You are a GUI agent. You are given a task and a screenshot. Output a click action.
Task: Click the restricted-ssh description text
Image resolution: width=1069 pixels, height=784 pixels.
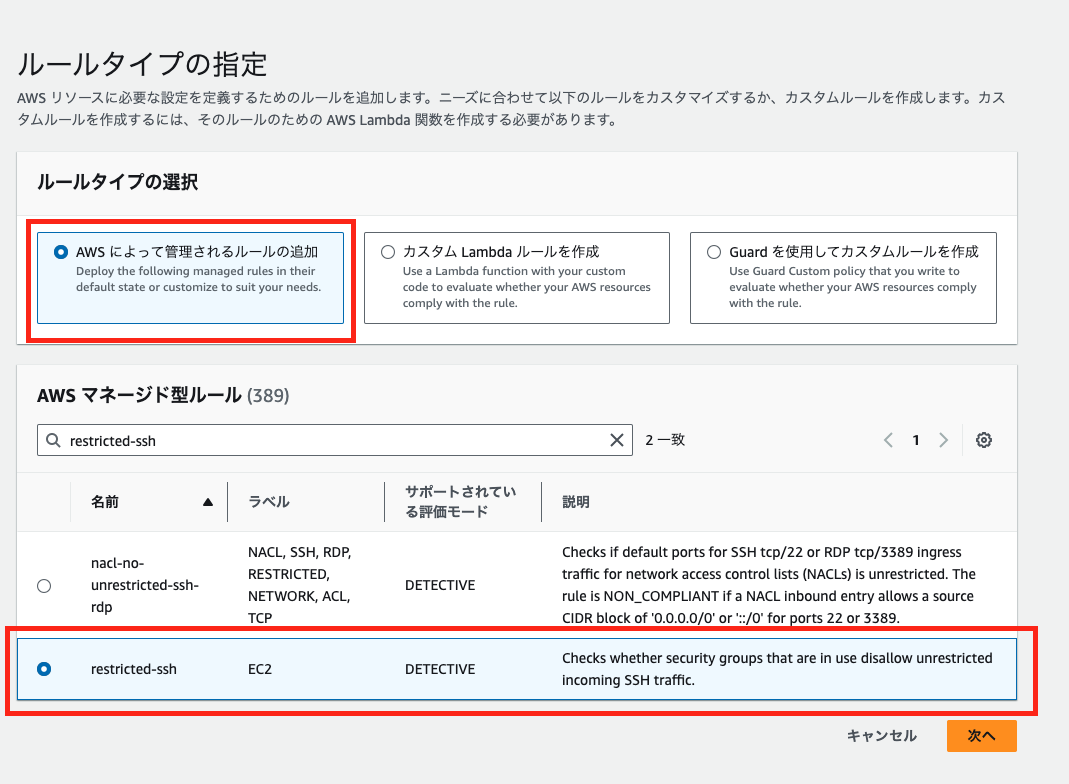click(x=777, y=669)
